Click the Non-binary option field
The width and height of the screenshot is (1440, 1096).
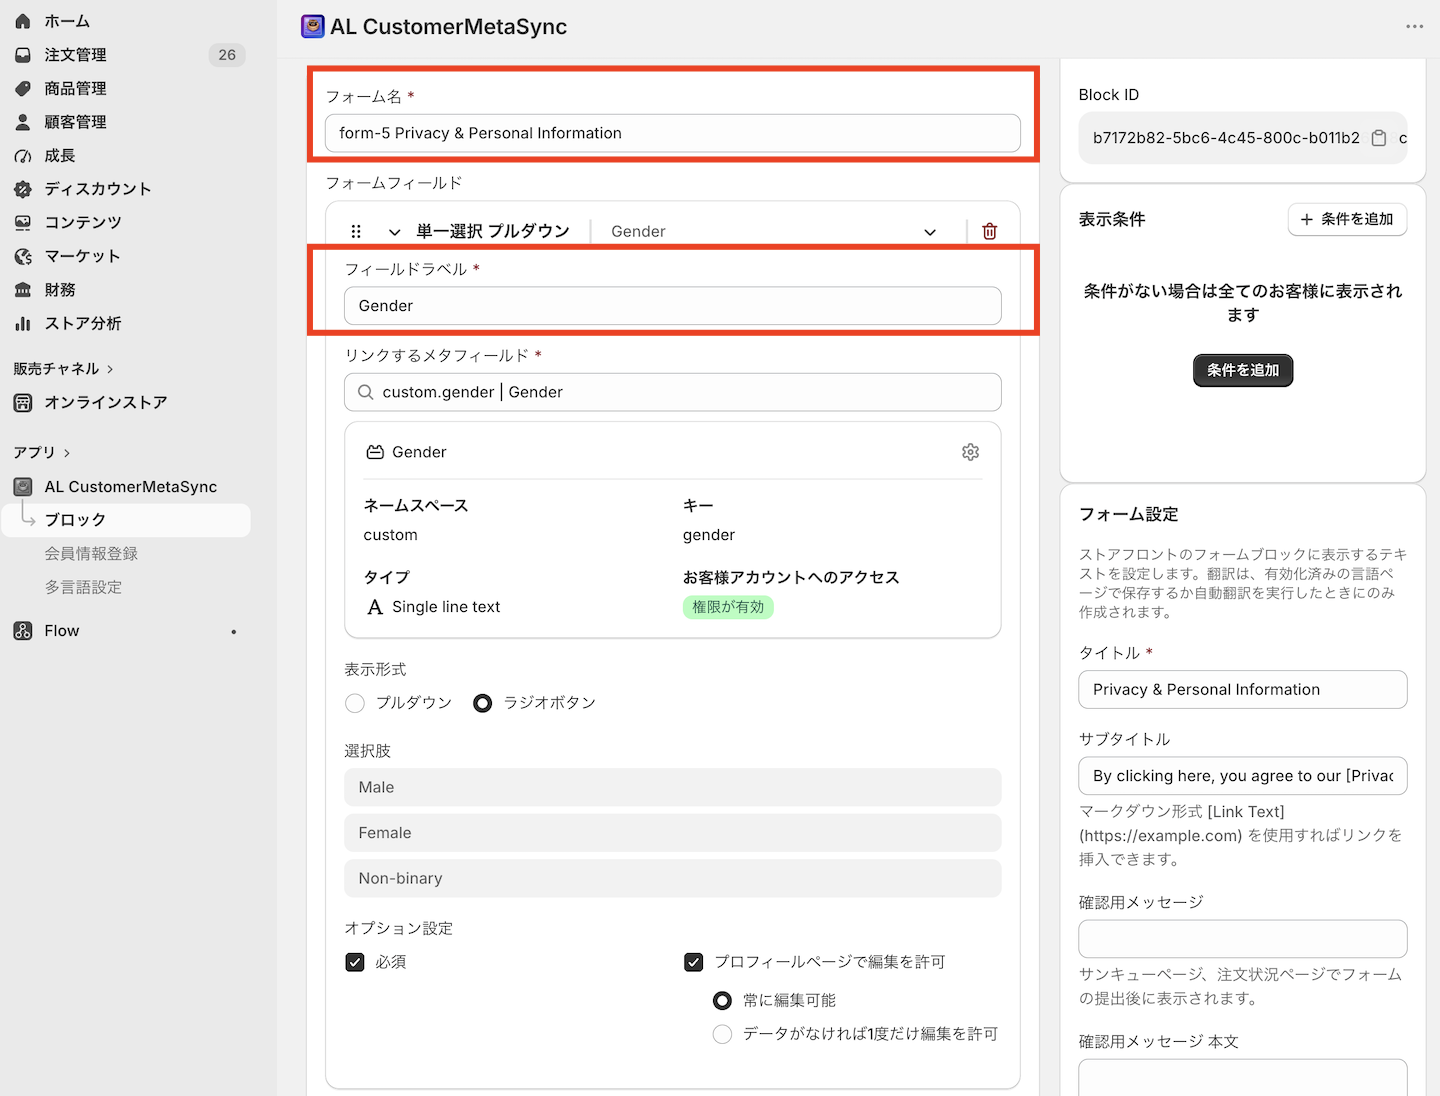(673, 878)
